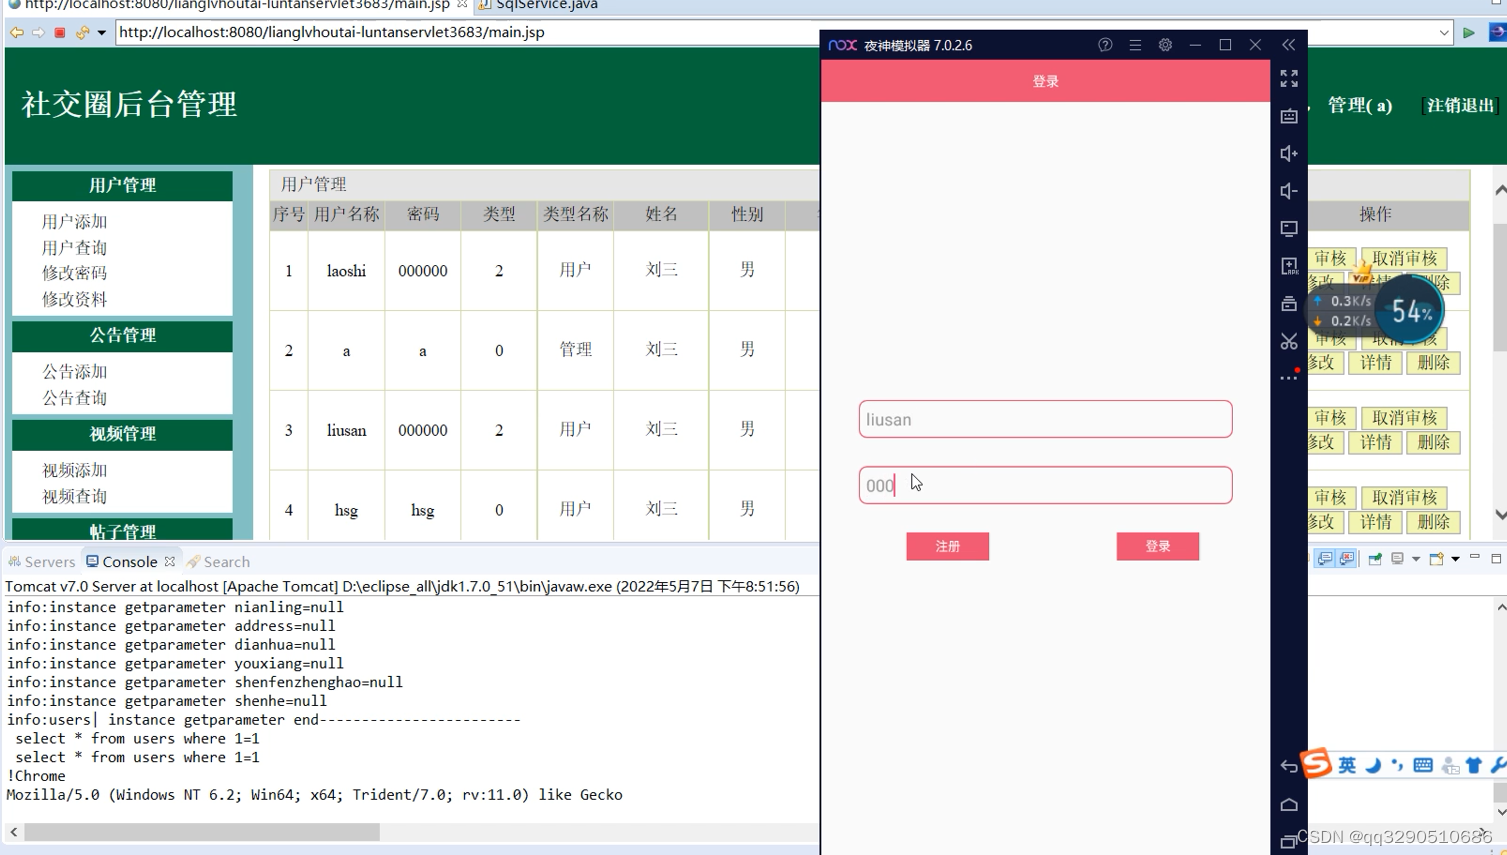Click the 注册 register button in emulator
The height and width of the screenshot is (855, 1507).
click(x=947, y=546)
